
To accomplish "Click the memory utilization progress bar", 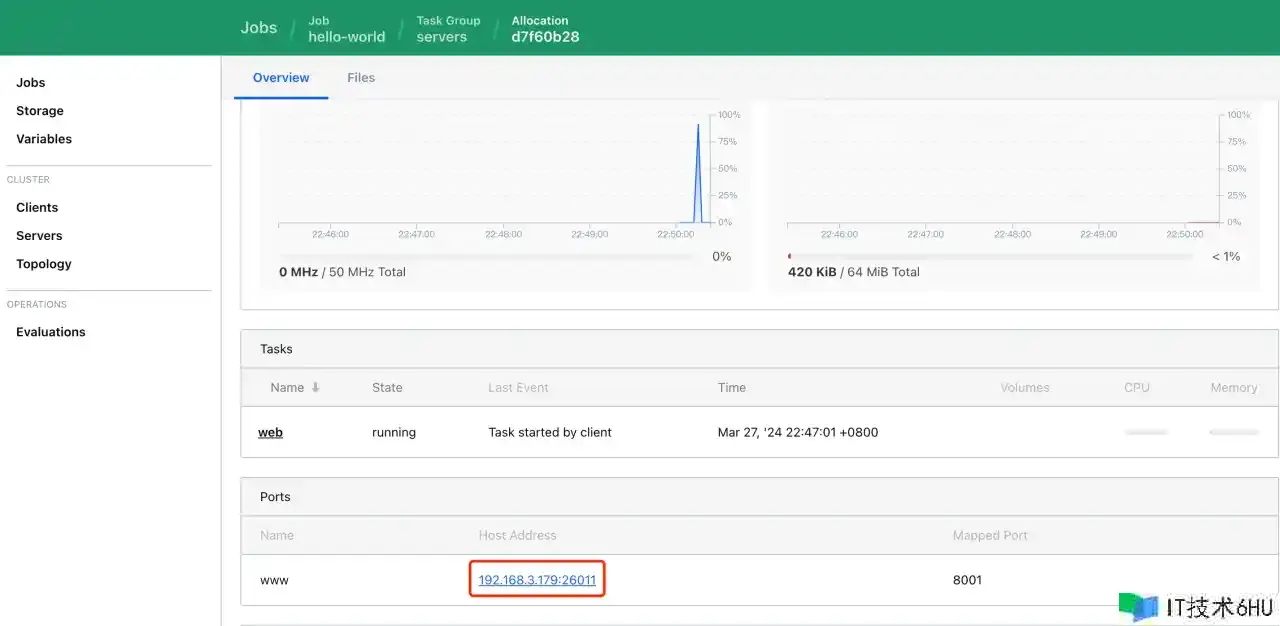I will tap(990, 256).
